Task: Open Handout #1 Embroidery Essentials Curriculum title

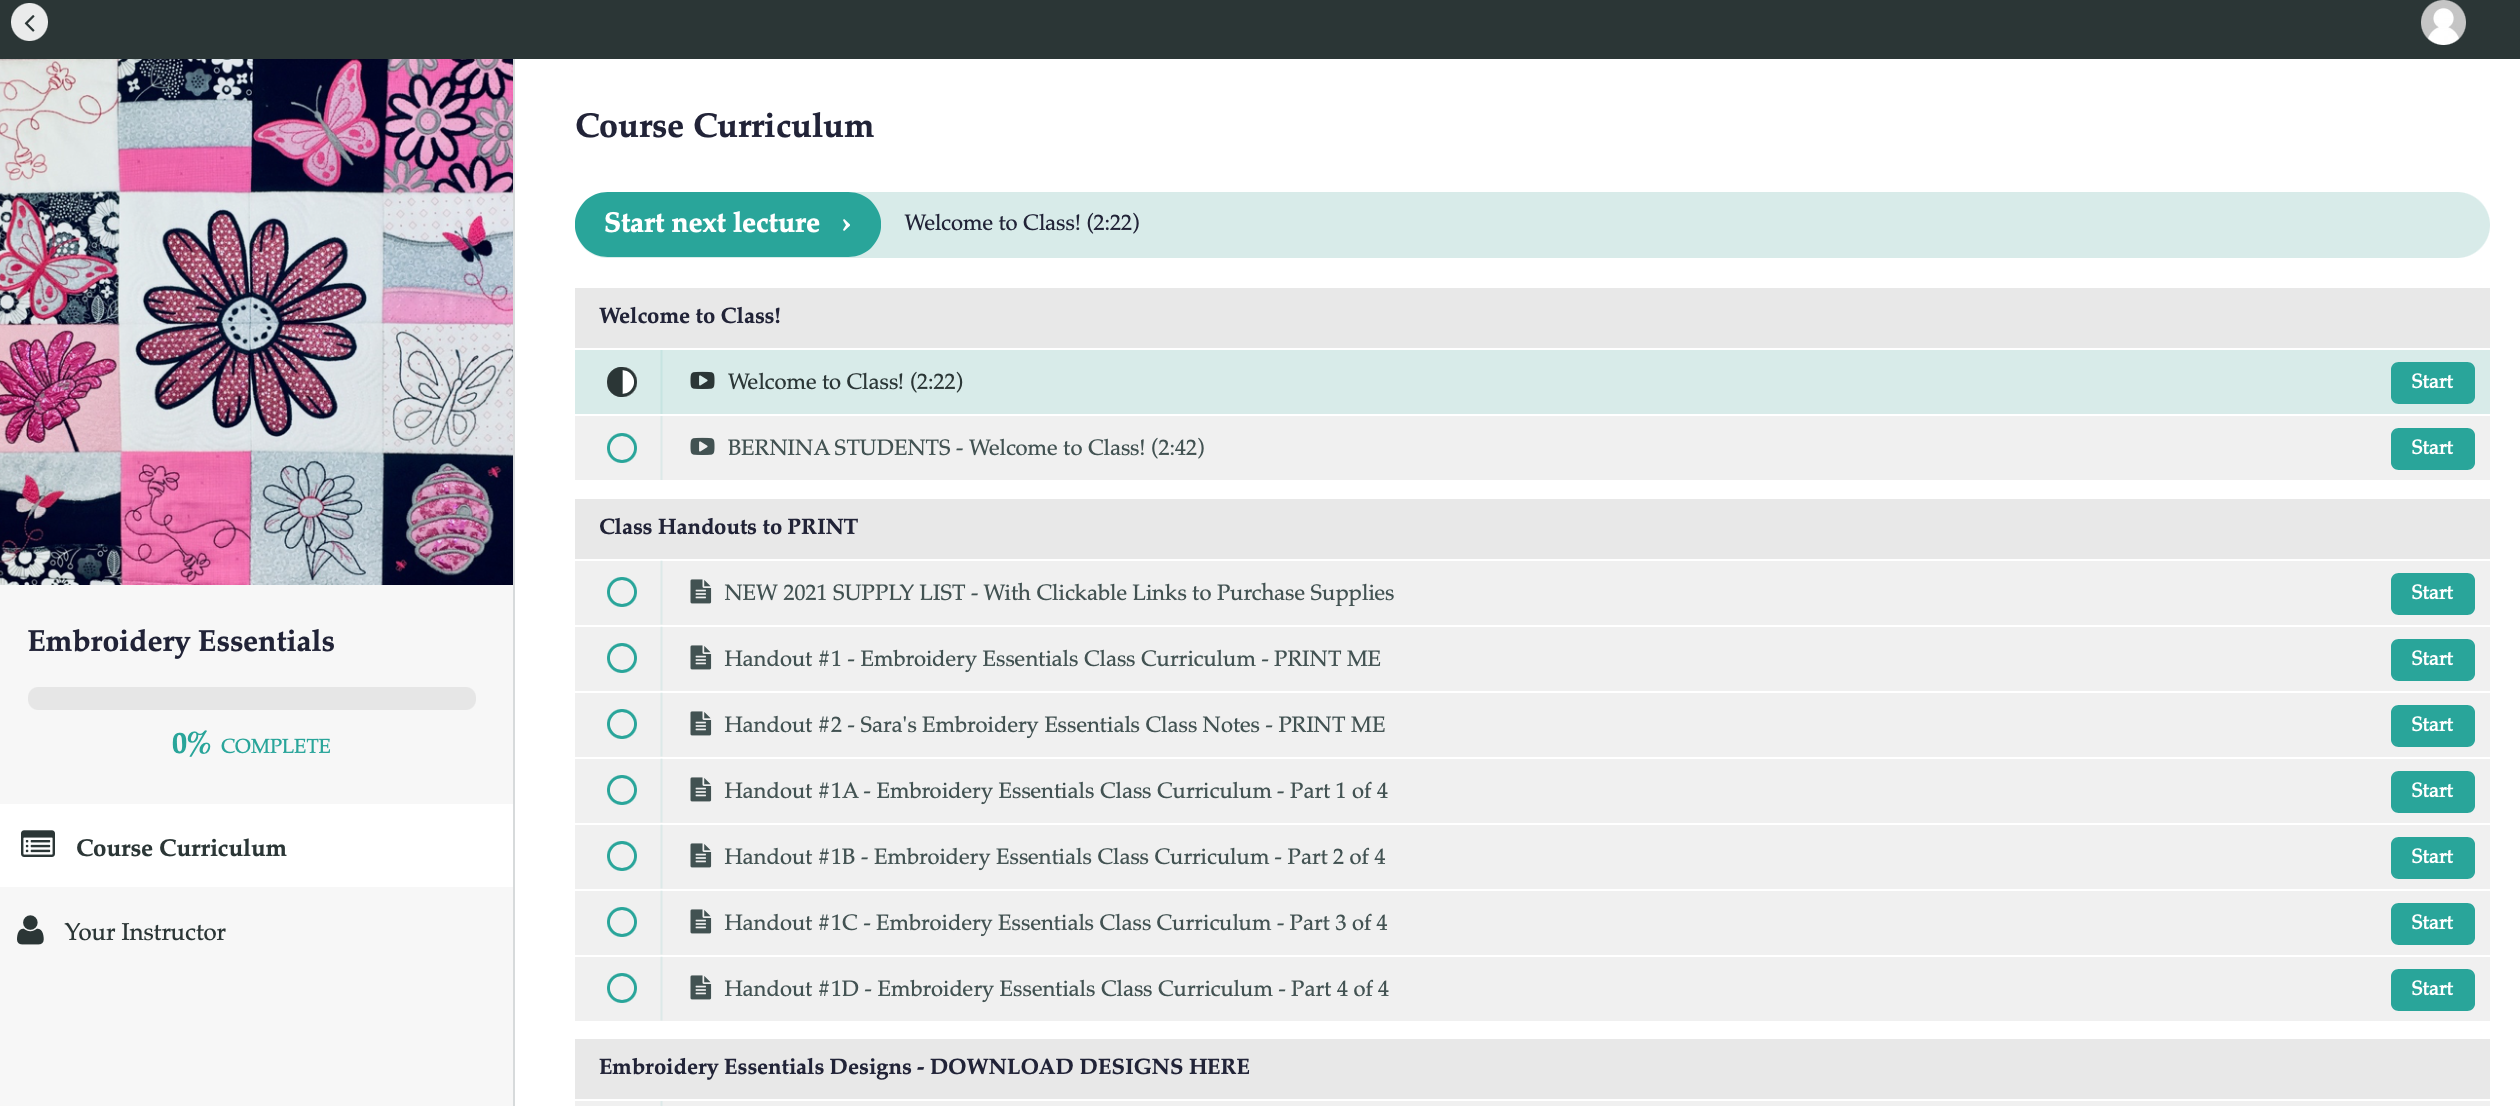Action: [1052, 659]
